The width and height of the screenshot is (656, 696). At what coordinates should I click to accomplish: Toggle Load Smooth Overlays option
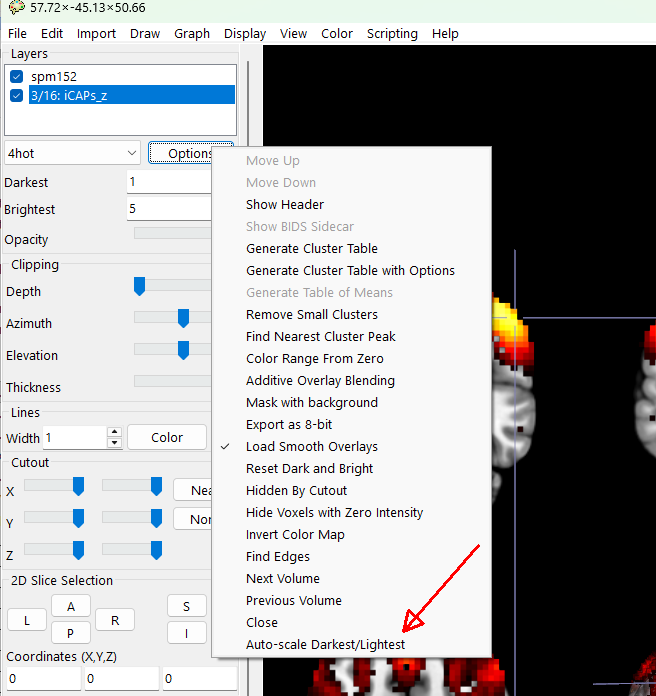tap(311, 447)
